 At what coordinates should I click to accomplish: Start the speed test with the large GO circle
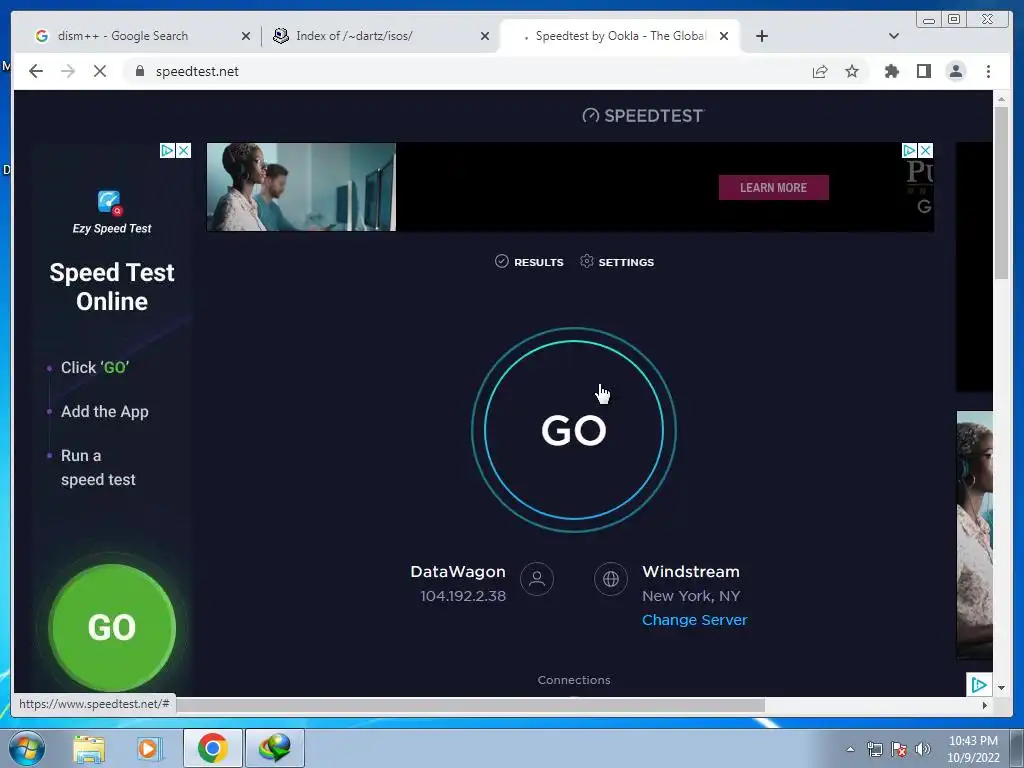click(573, 430)
